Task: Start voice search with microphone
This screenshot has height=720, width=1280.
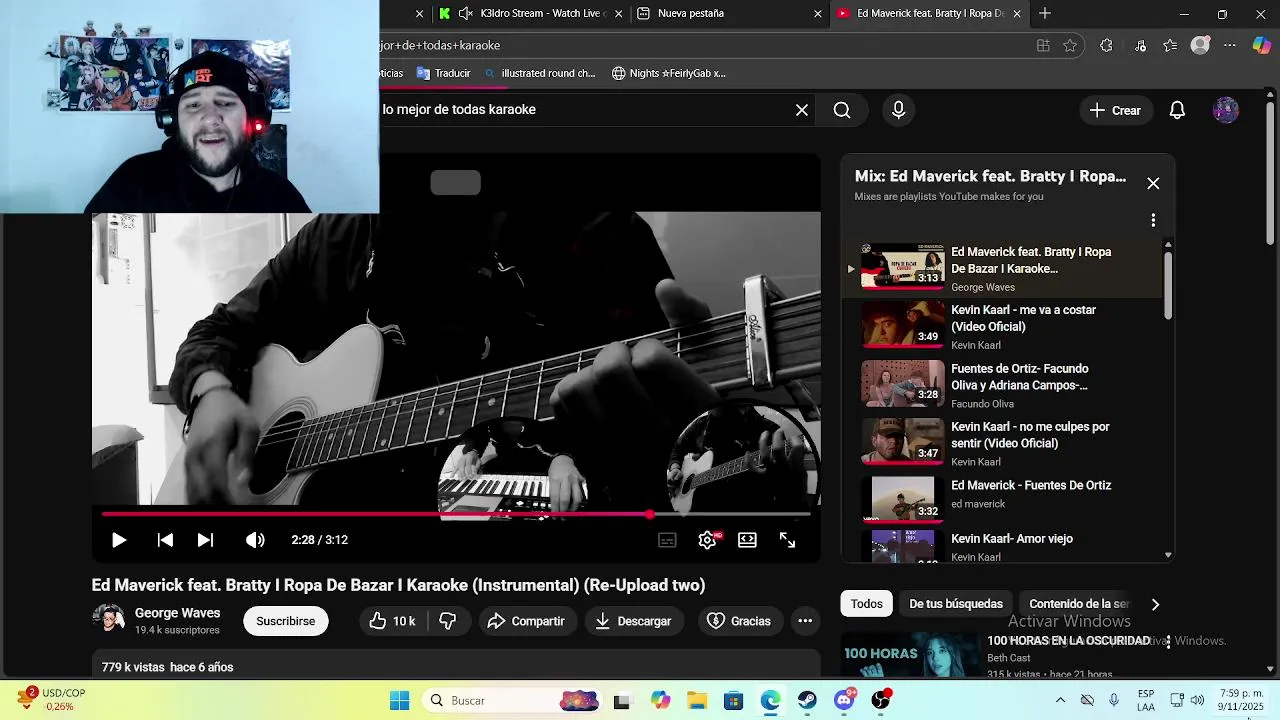Action: click(x=898, y=110)
